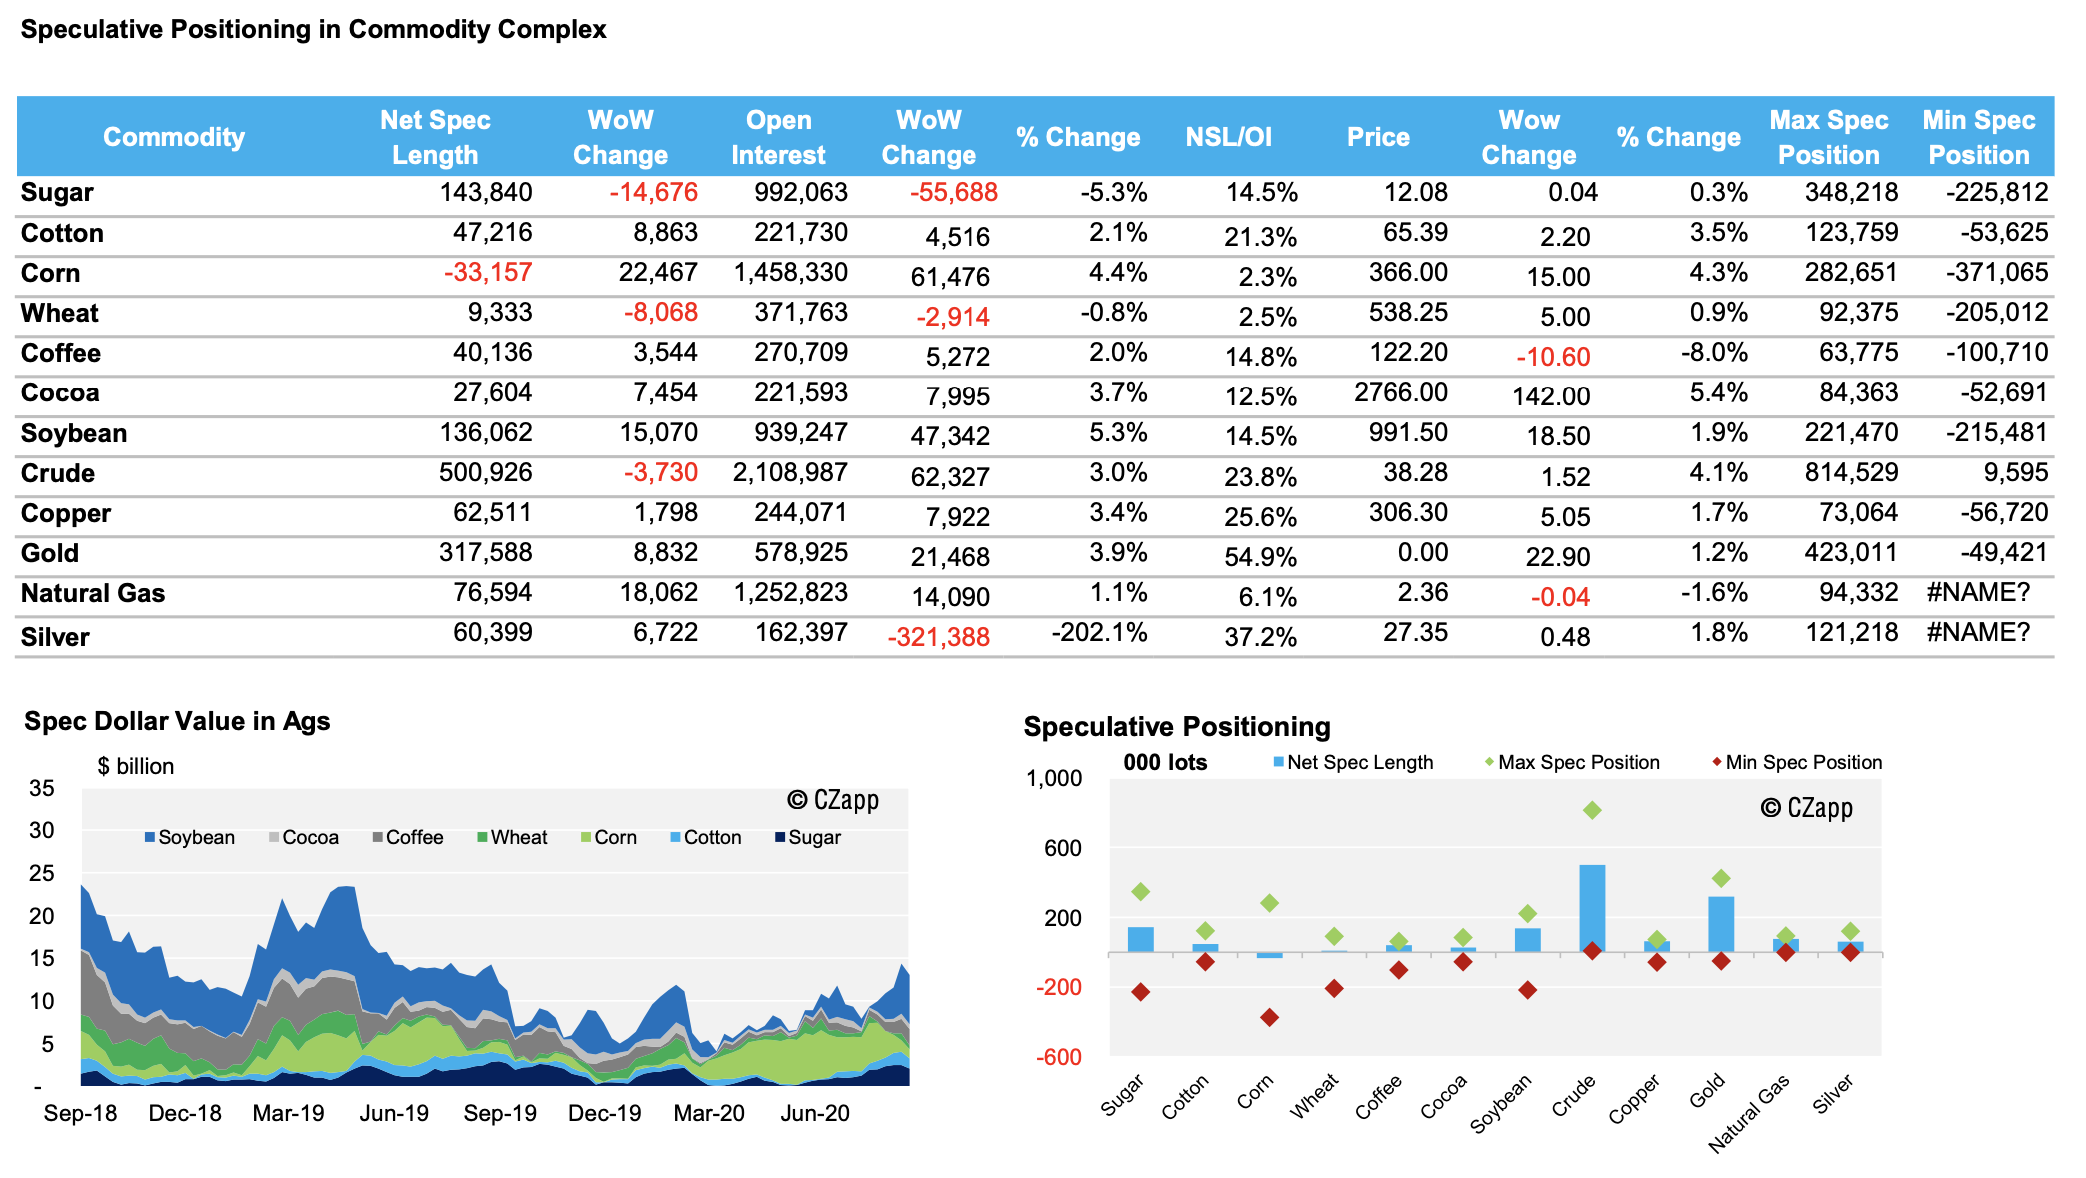Click Sugar legend entry in Ags chart

(808, 837)
